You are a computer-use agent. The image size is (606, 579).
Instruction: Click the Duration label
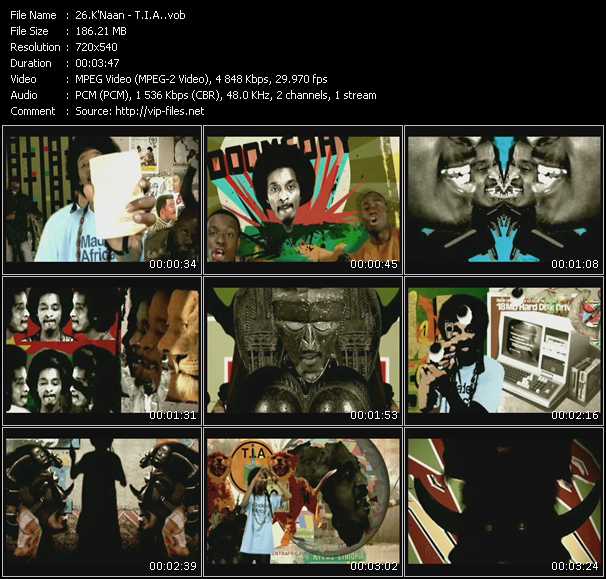[x=31, y=63]
